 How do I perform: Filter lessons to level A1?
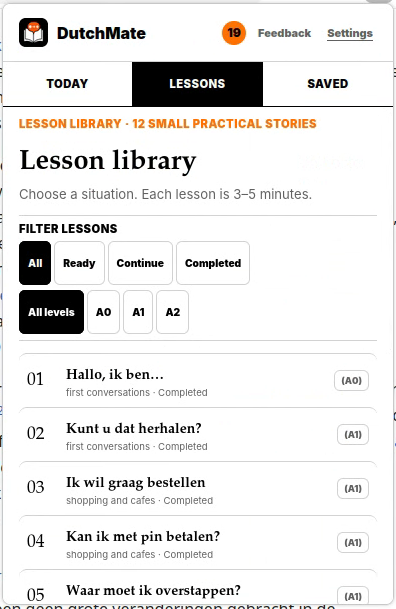point(138,312)
